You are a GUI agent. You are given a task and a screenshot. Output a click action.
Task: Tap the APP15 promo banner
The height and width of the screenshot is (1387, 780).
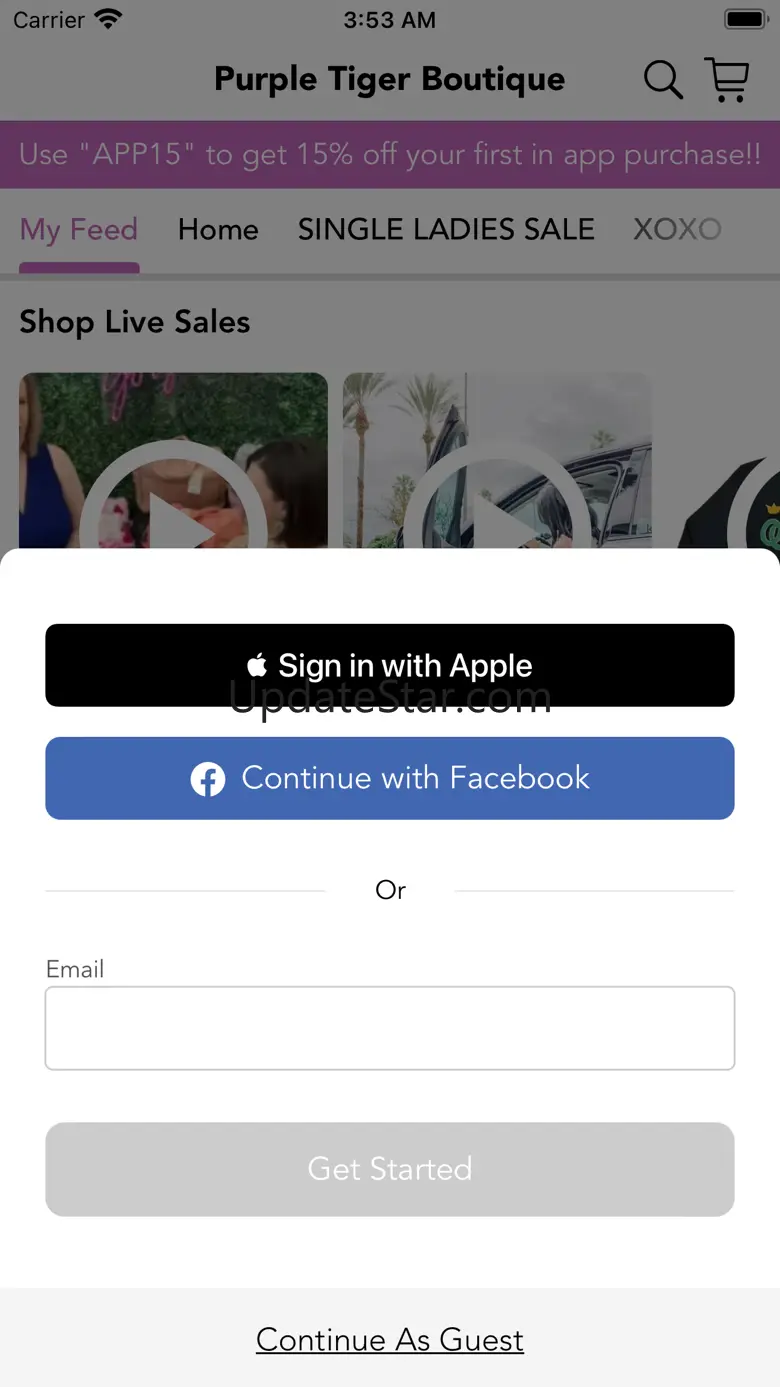coord(390,155)
